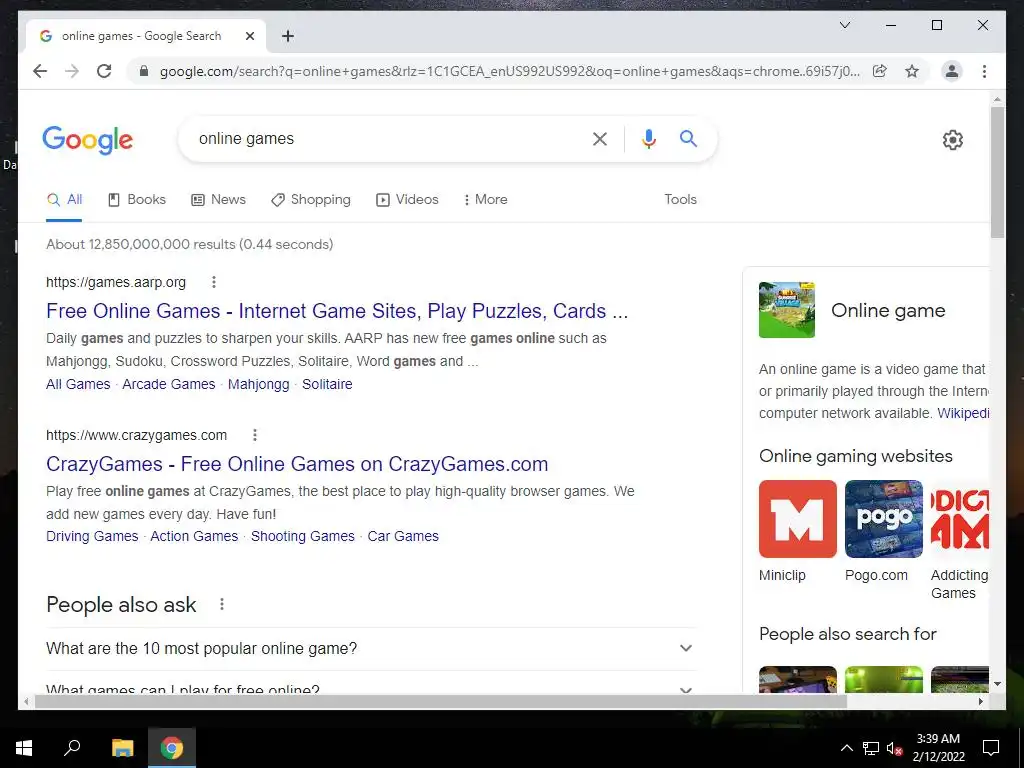Open the Windows notification center

(x=991, y=748)
